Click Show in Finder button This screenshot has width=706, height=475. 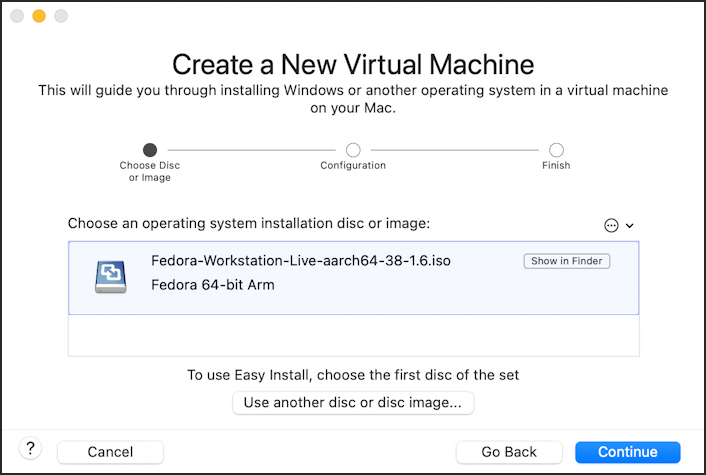(566, 261)
